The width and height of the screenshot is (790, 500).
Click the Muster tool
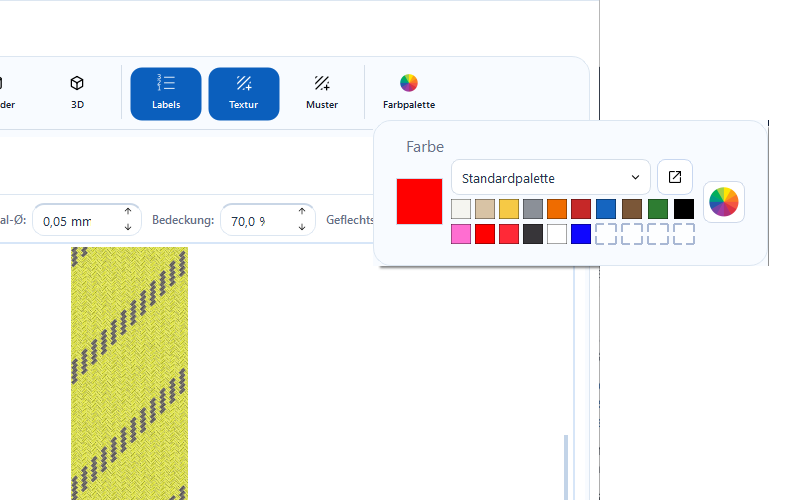pyautogui.click(x=322, y=94)
